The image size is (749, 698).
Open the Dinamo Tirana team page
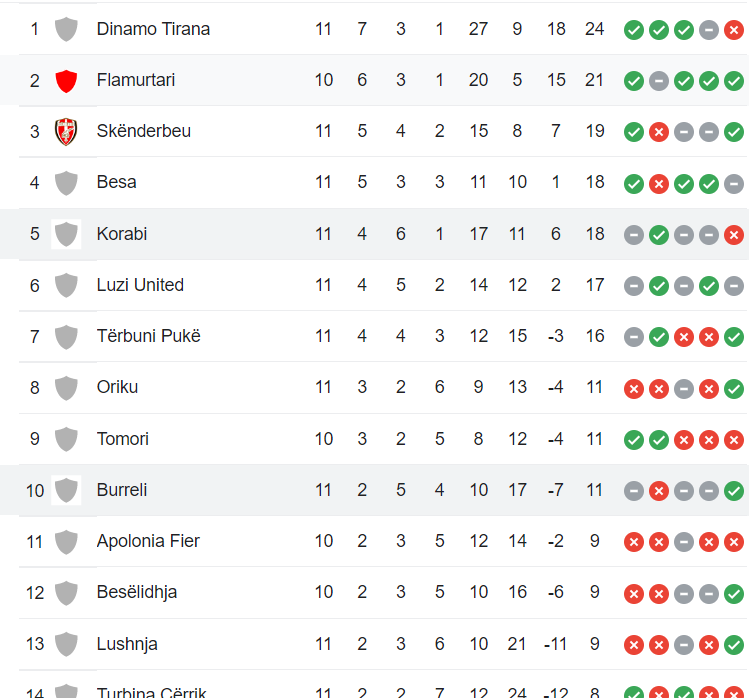(x=153, y=29)
